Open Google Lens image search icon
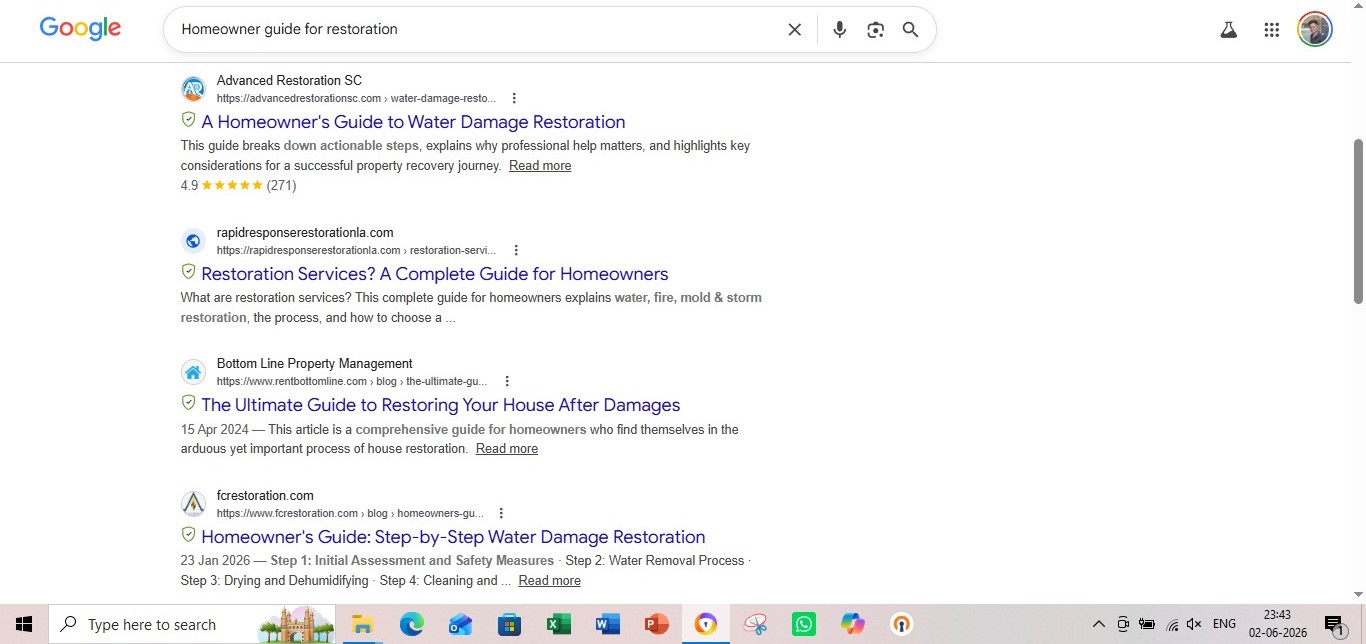Screen dimensions: 1366x644 point(876,30)
